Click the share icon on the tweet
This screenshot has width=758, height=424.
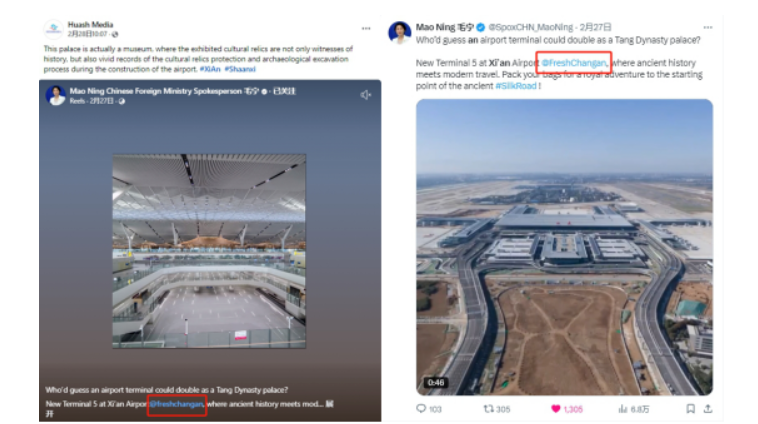pyautogui.click(x=708, y=408)
